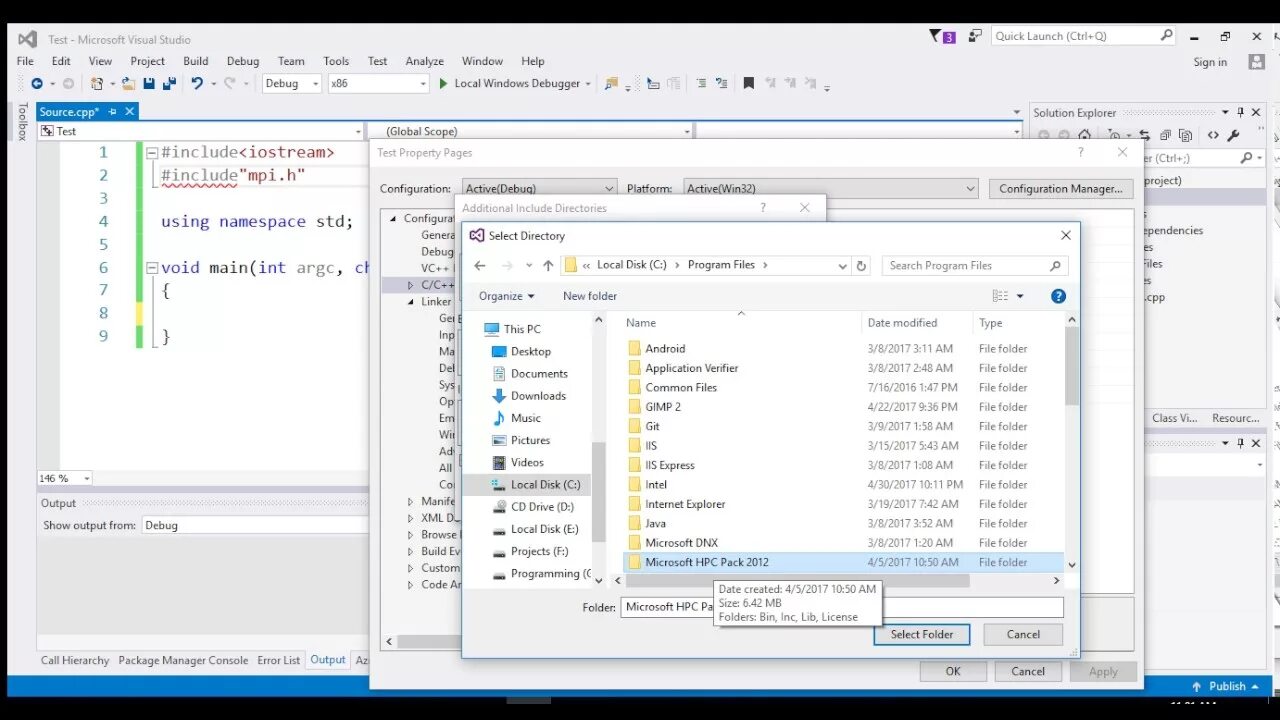Click New folder in Select Directory
The height and width of the screenshot is (720, 1280).
pyautogui.click(x=590, y=296)
